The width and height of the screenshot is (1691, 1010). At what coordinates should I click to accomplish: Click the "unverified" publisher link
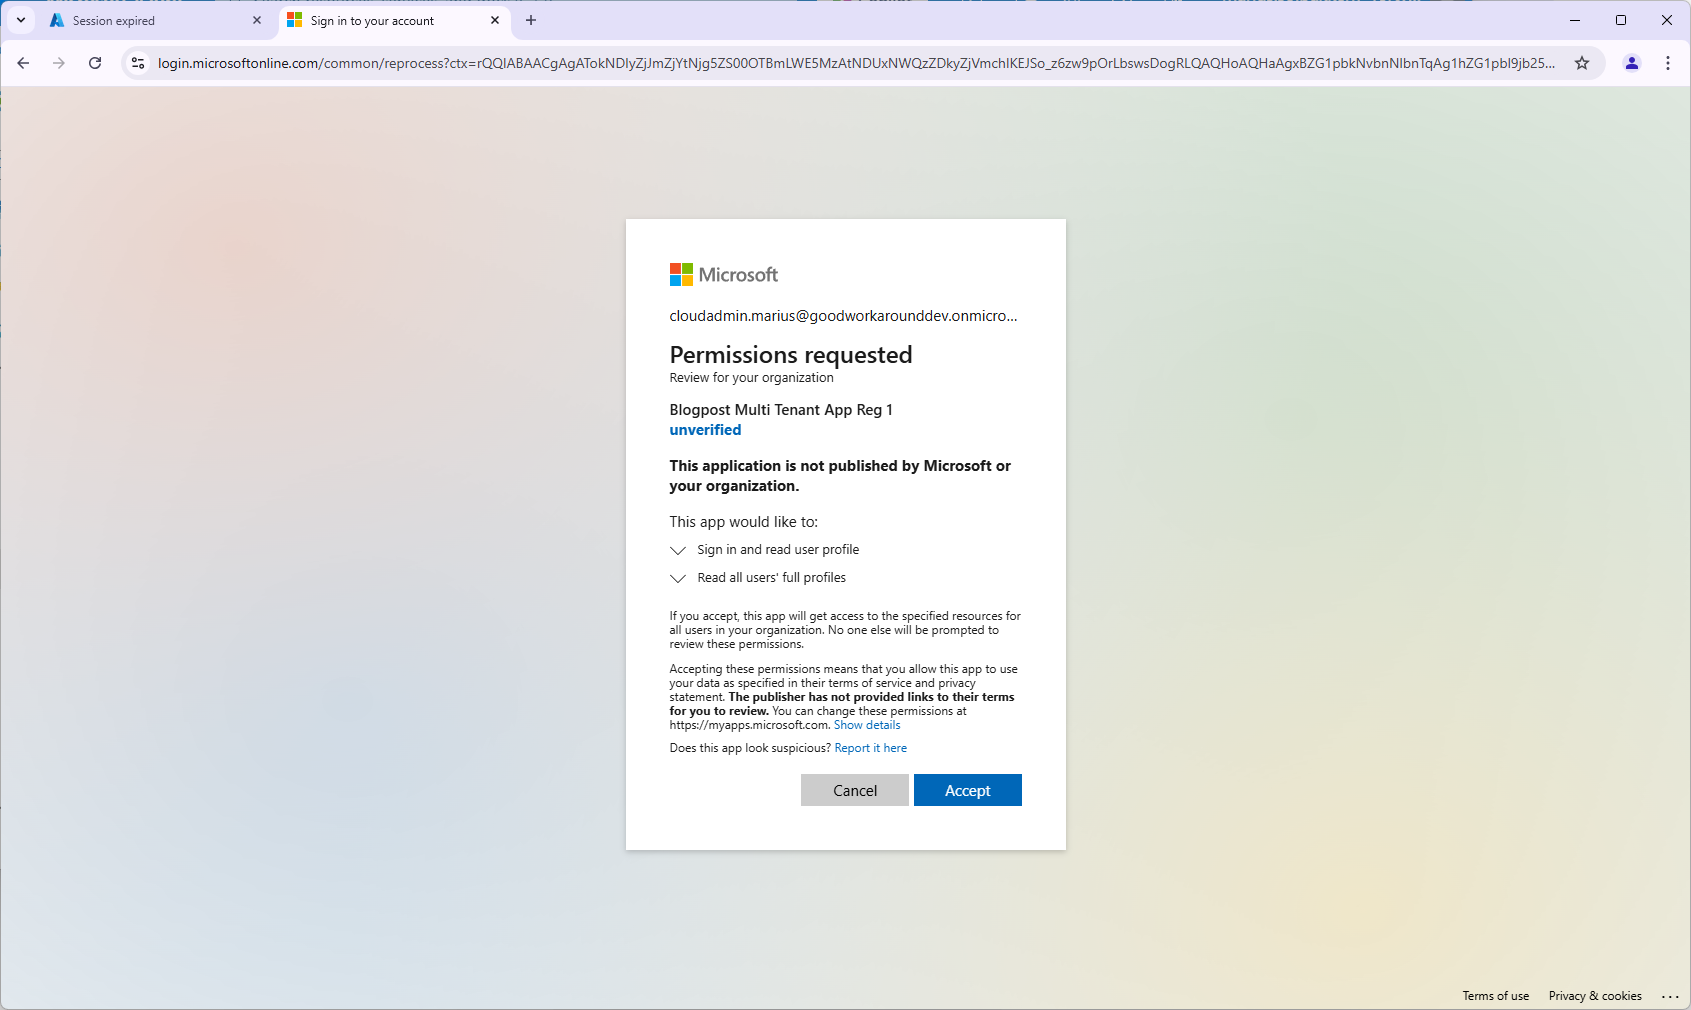(705, 430)
